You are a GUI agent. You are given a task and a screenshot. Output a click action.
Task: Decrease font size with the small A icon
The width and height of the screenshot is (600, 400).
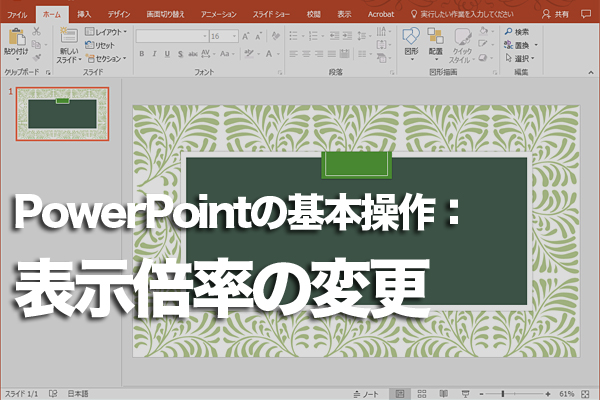click(258, 36)
